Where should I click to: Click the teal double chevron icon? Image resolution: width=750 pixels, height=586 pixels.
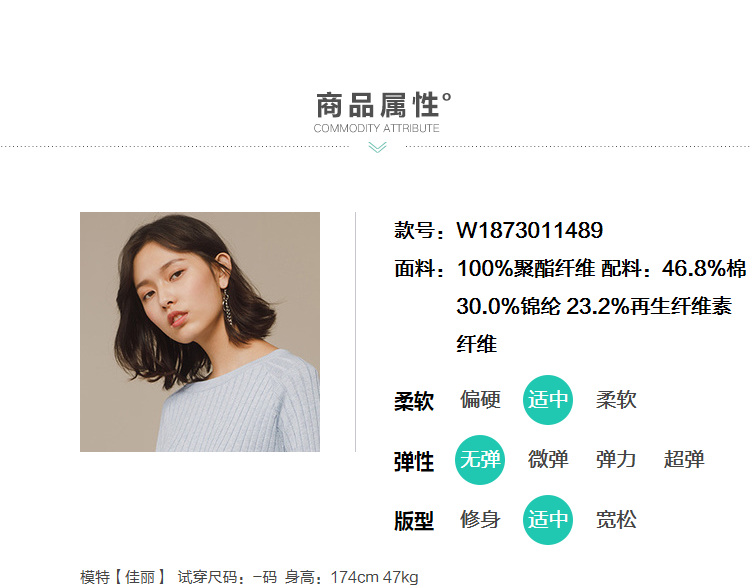coord(377,147)
